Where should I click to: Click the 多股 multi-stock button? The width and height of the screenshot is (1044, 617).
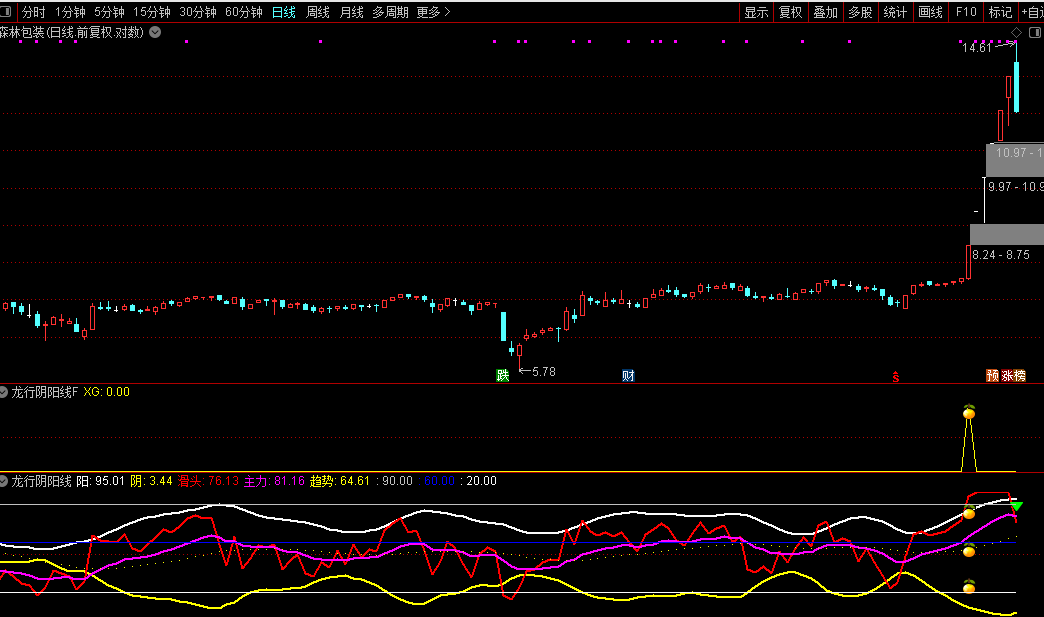(x=860, y=12)
